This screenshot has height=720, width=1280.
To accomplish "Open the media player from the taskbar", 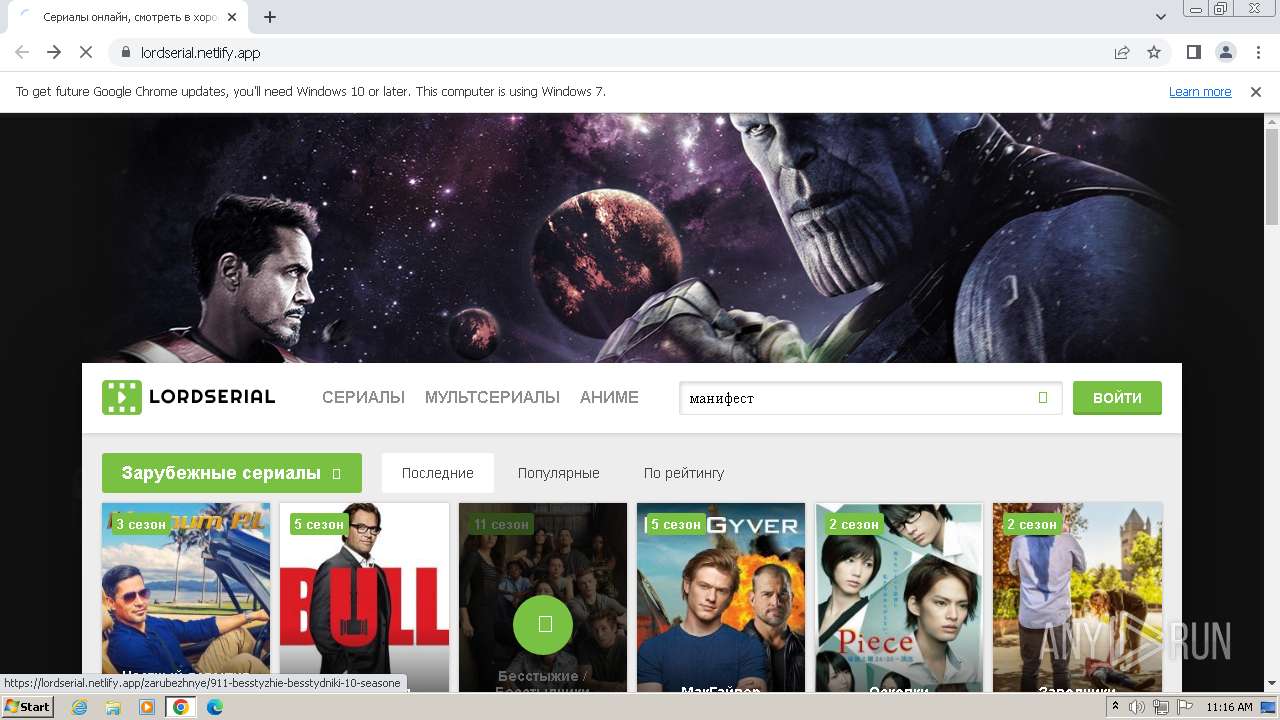I will pos(147,707).
